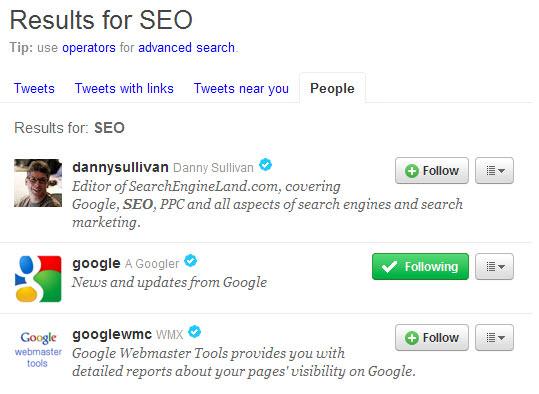The image size is (539, 394).
Task: Follow the googlewmc account
Action: point(432,338)
